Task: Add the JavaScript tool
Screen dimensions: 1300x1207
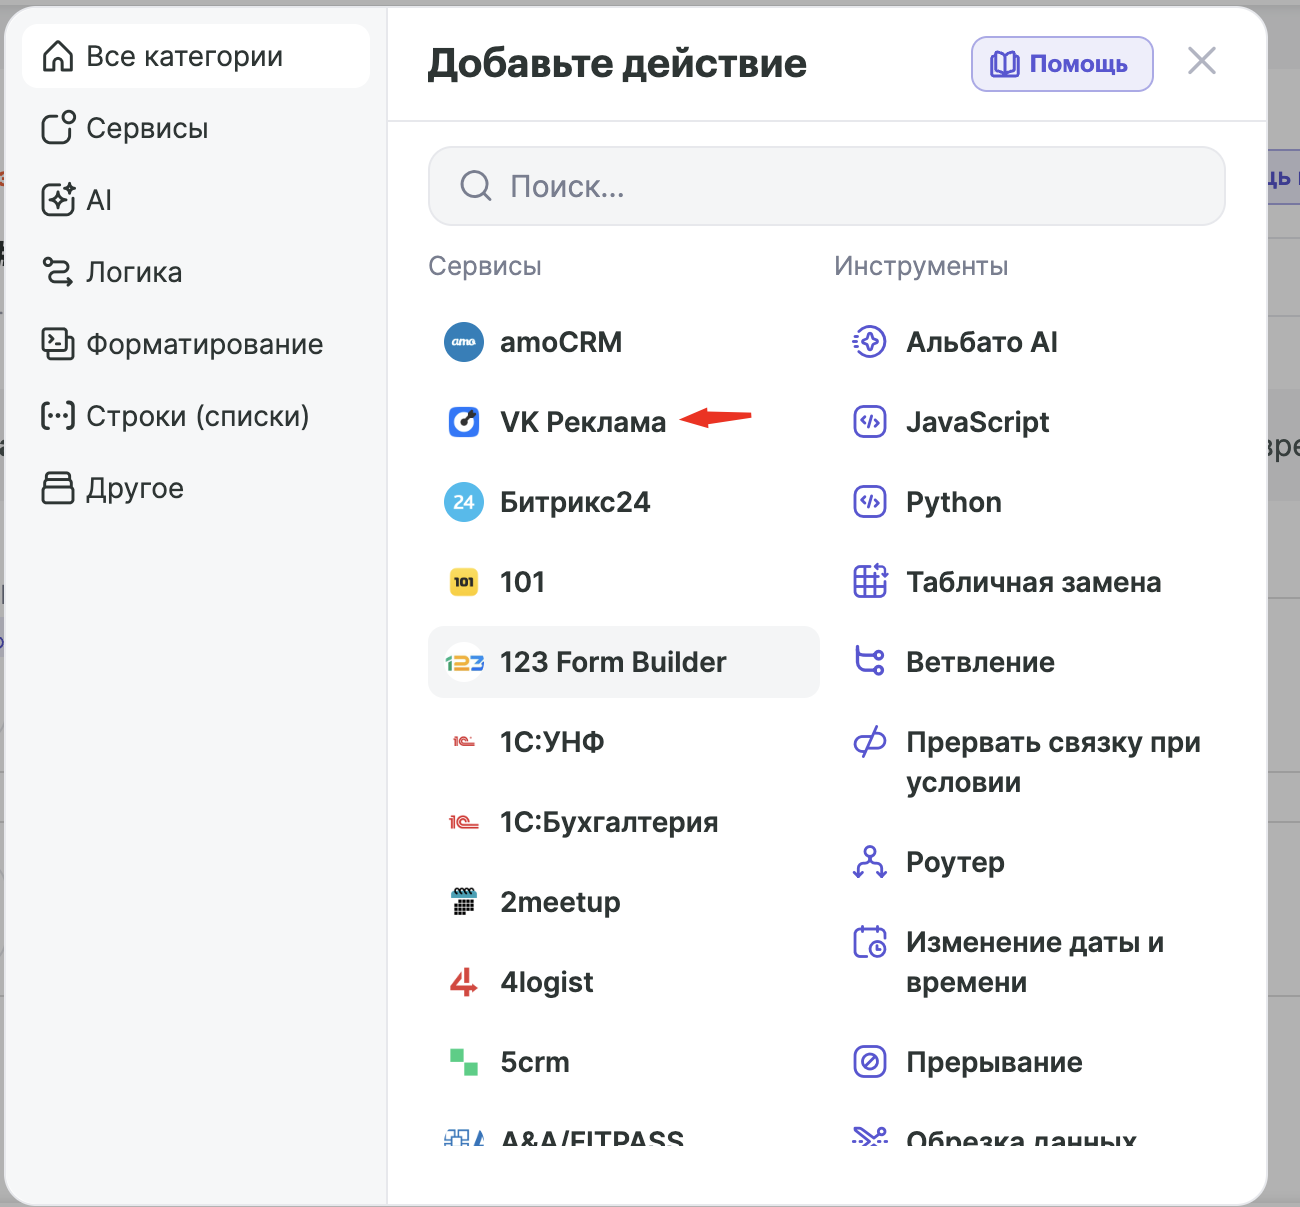Action: [1030, 422]
